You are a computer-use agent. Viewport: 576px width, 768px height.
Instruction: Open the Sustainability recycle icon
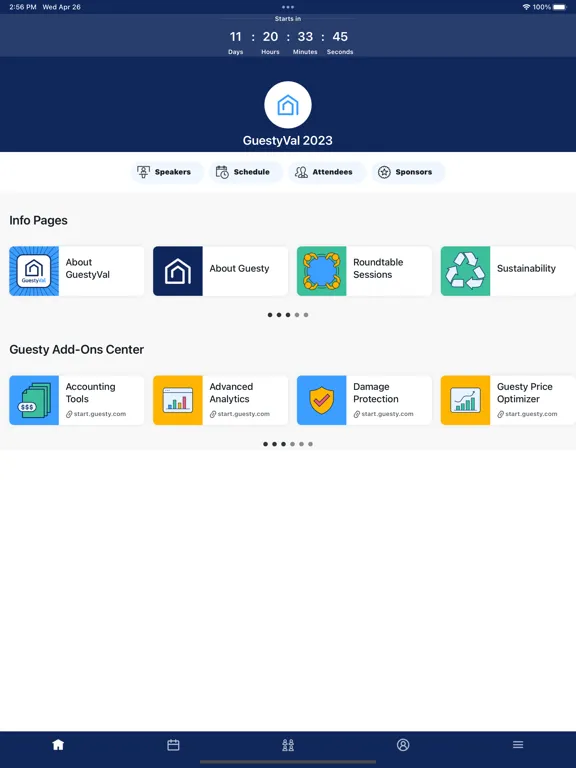coord(465,271)
